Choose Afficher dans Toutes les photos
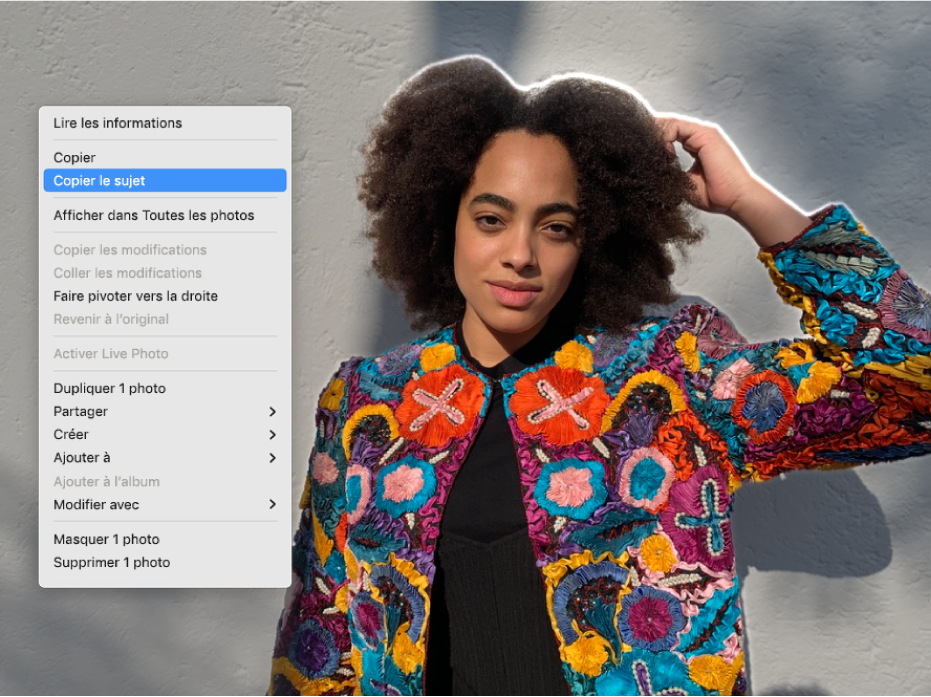The height and width of the screenshot is (697, 931). (x=153, y=215)
